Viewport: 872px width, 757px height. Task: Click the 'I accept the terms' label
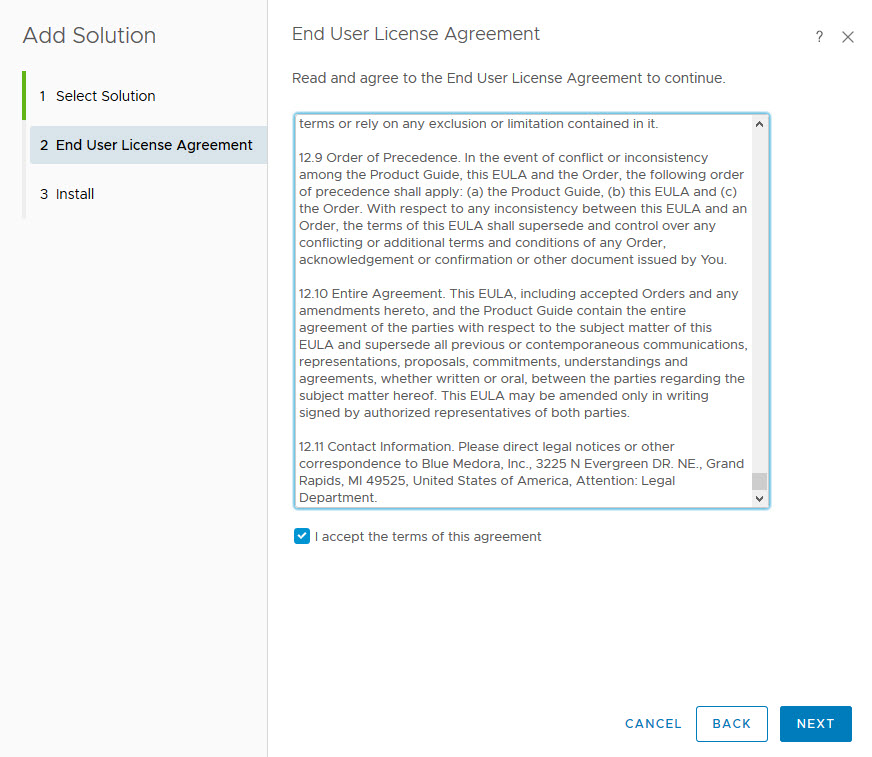428,537
